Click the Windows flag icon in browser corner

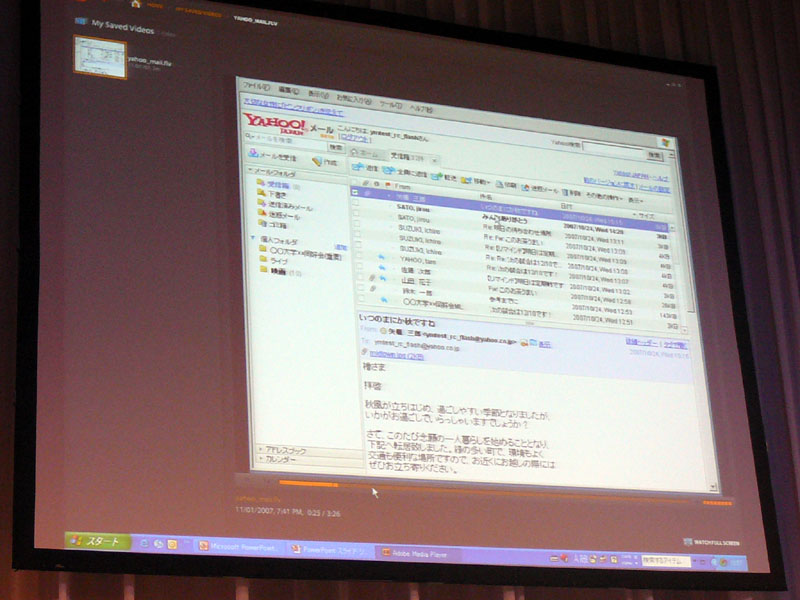665,142
